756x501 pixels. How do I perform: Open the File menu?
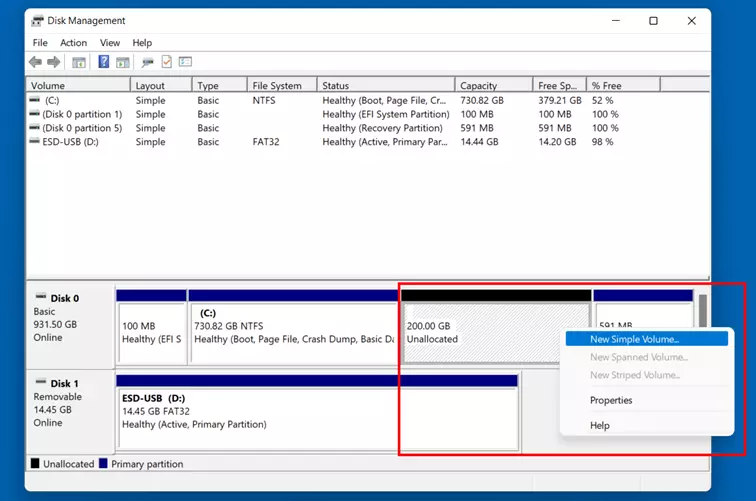pos(40,43)
